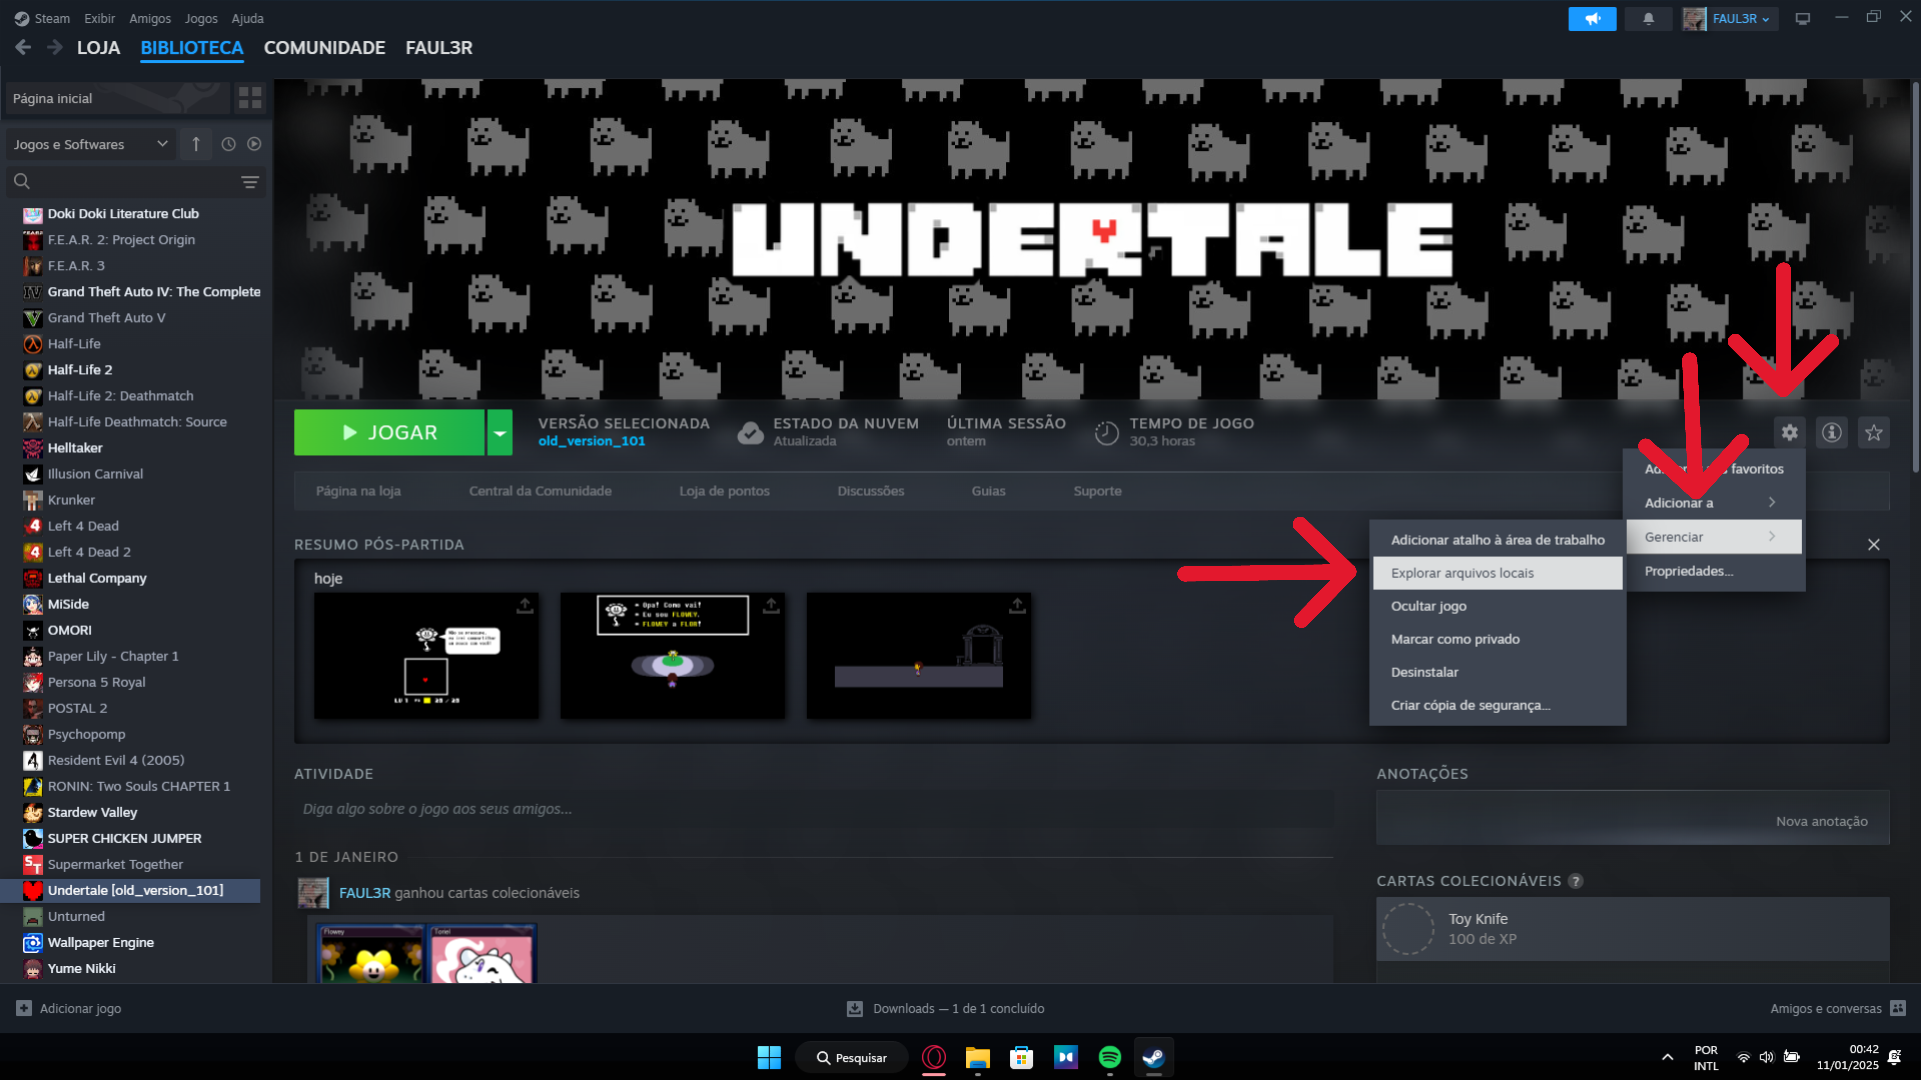This screenshot has width=1921, height=1080.
Task: Switch to Big Picture mode icon
Action: click(1803, 18)
